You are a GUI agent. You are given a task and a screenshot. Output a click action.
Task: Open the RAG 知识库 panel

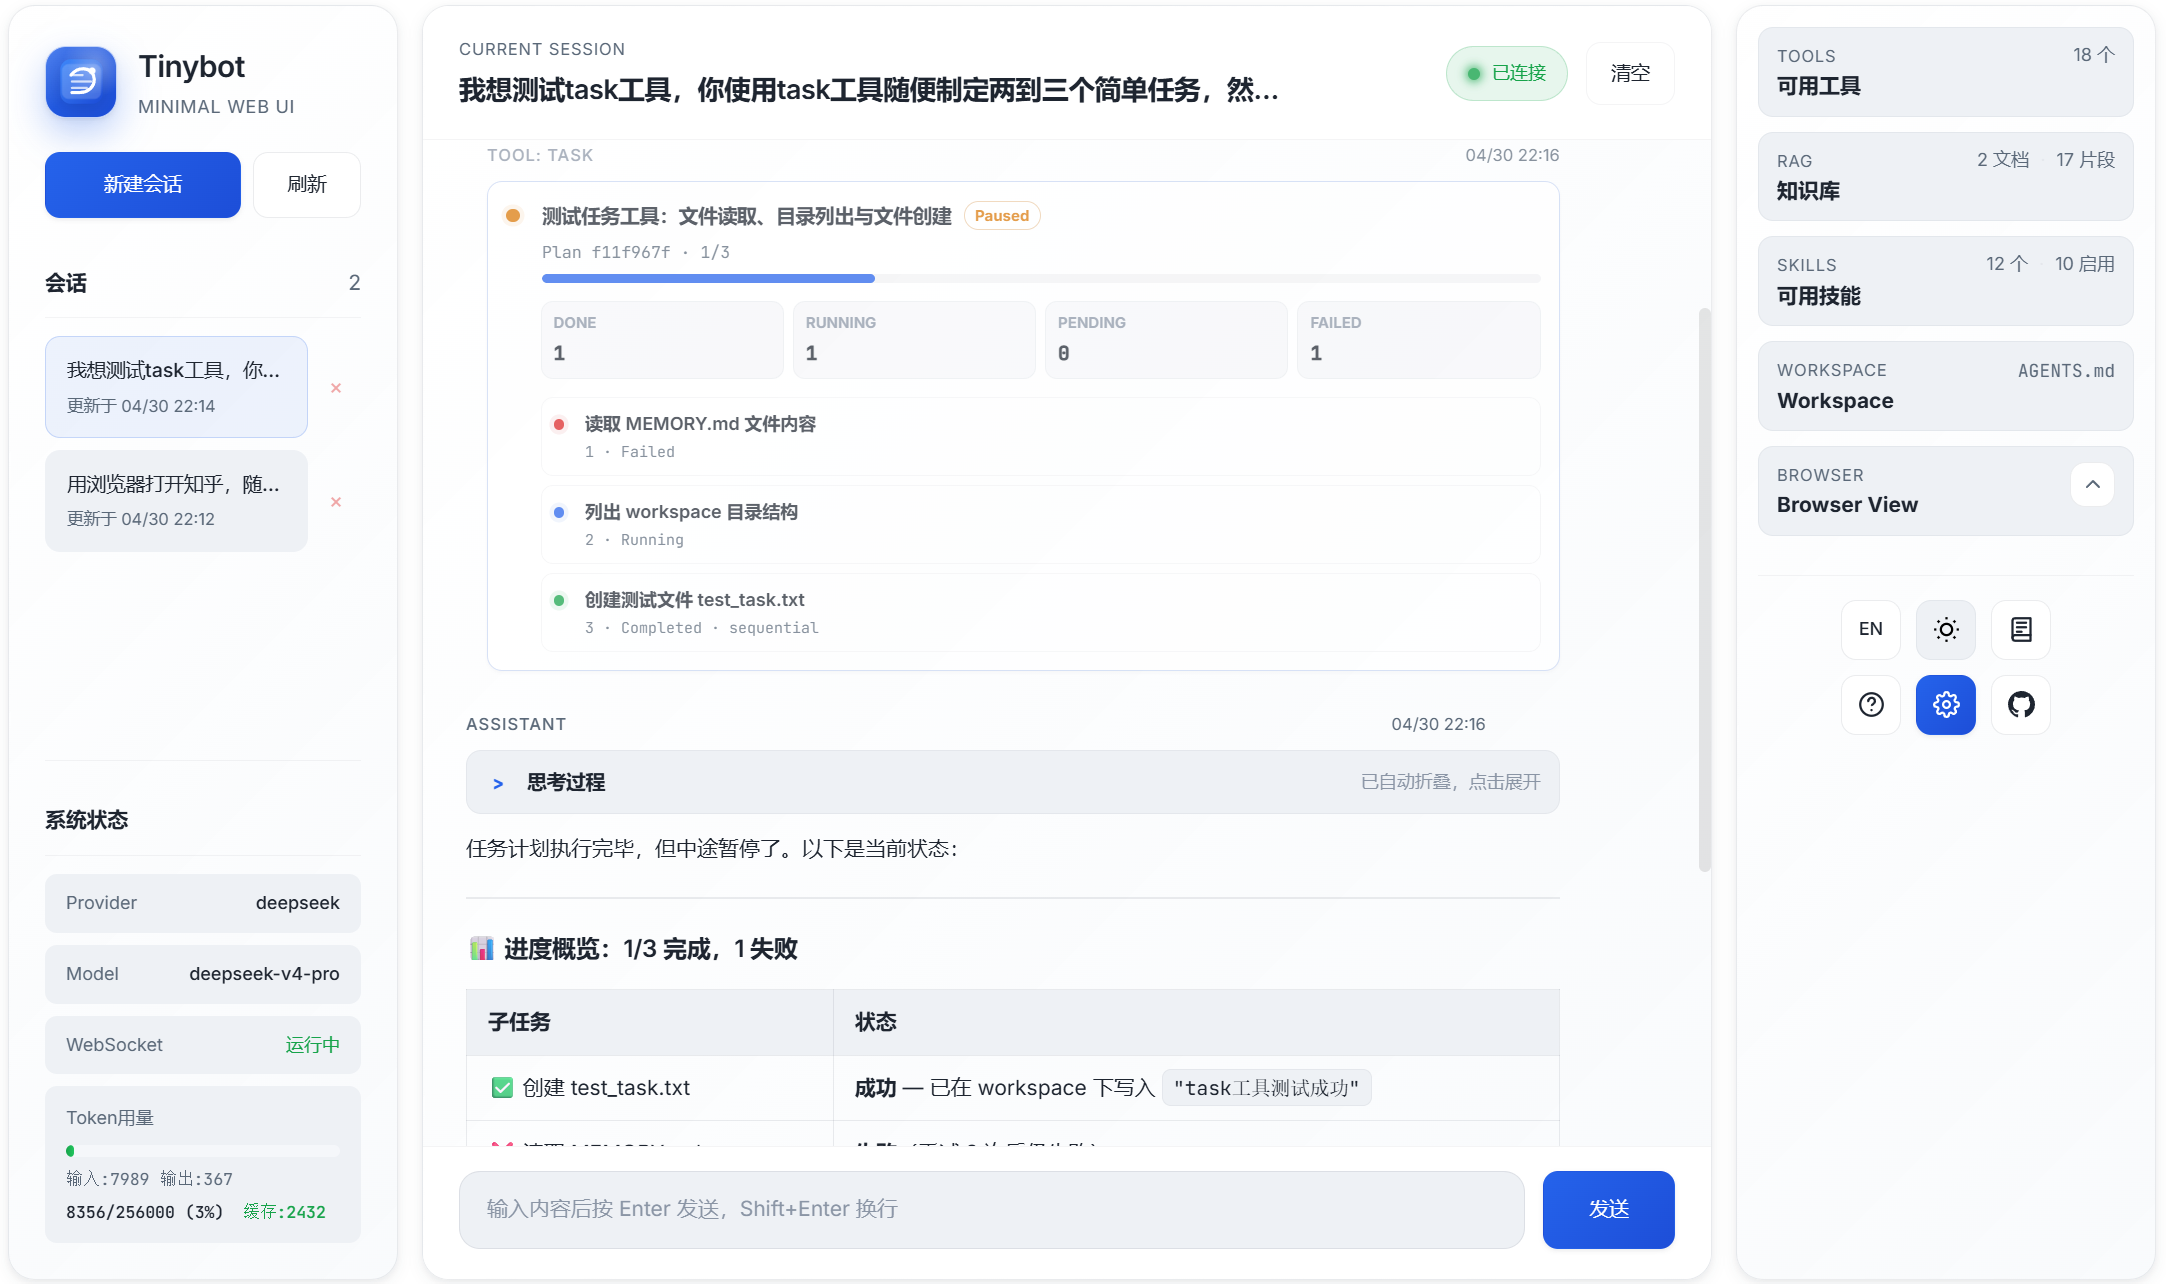1945,176
